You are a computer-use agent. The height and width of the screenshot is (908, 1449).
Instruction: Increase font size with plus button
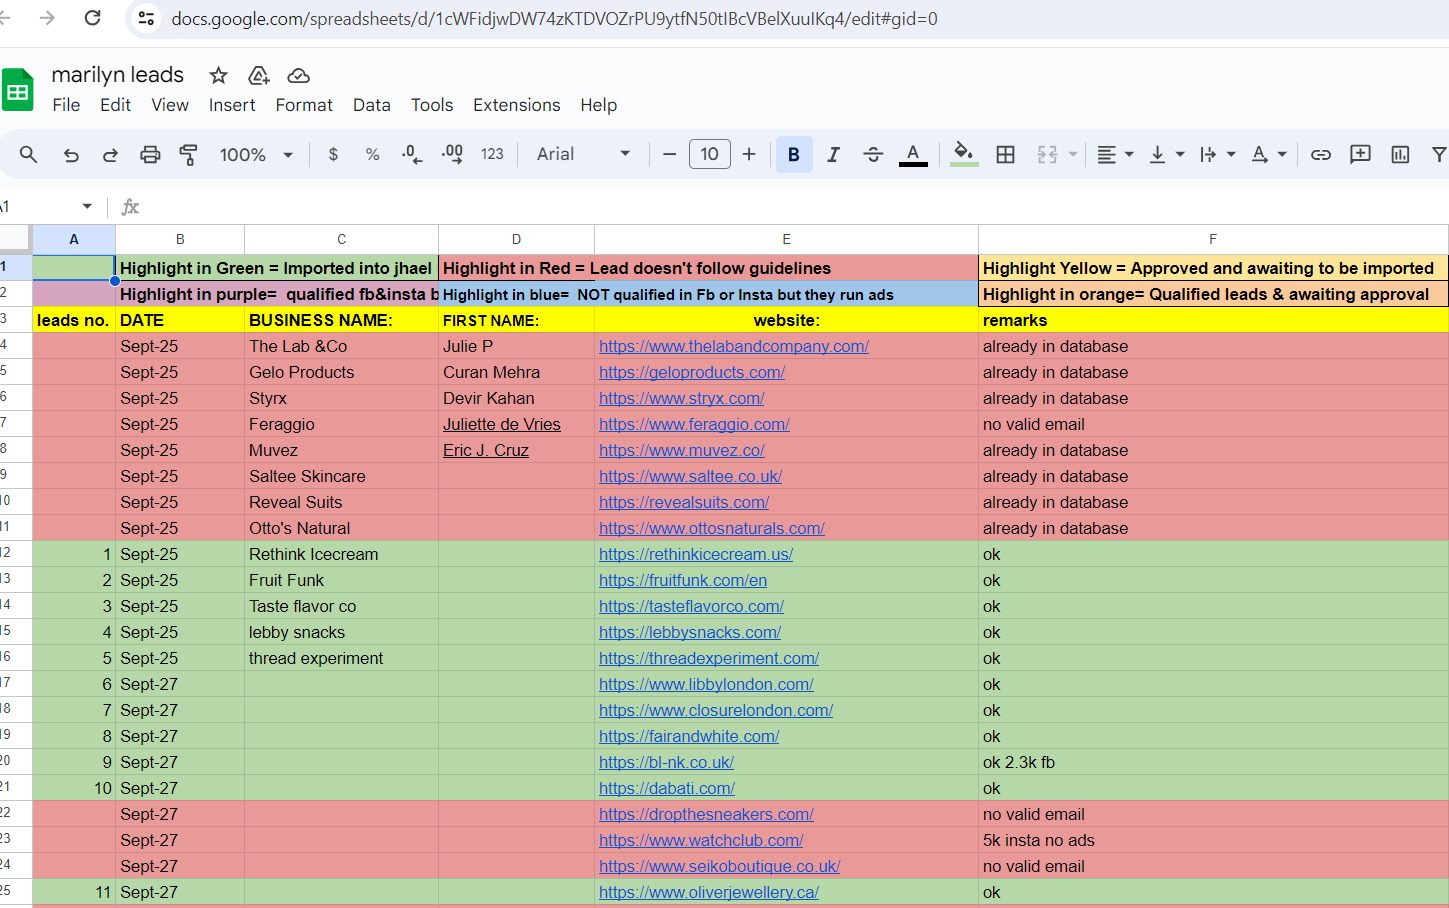click(x=749, y=154)
